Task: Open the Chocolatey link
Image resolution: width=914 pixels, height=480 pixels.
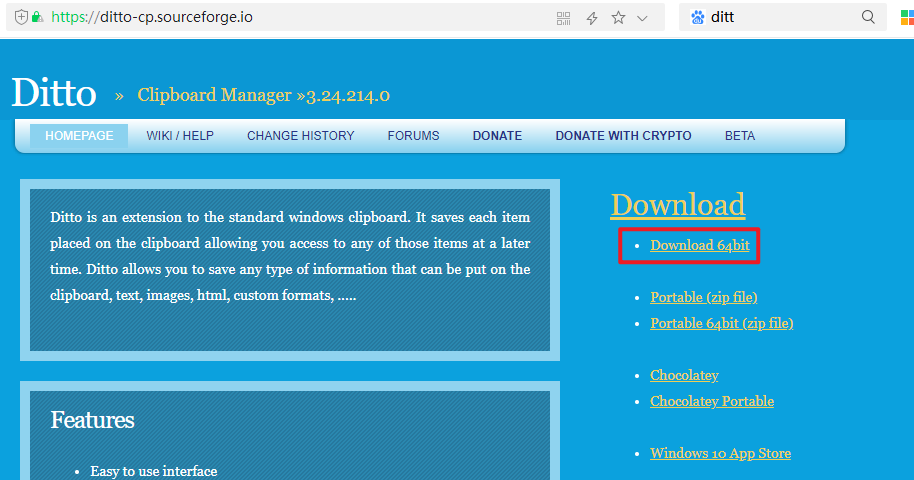Action: [684, 375]
